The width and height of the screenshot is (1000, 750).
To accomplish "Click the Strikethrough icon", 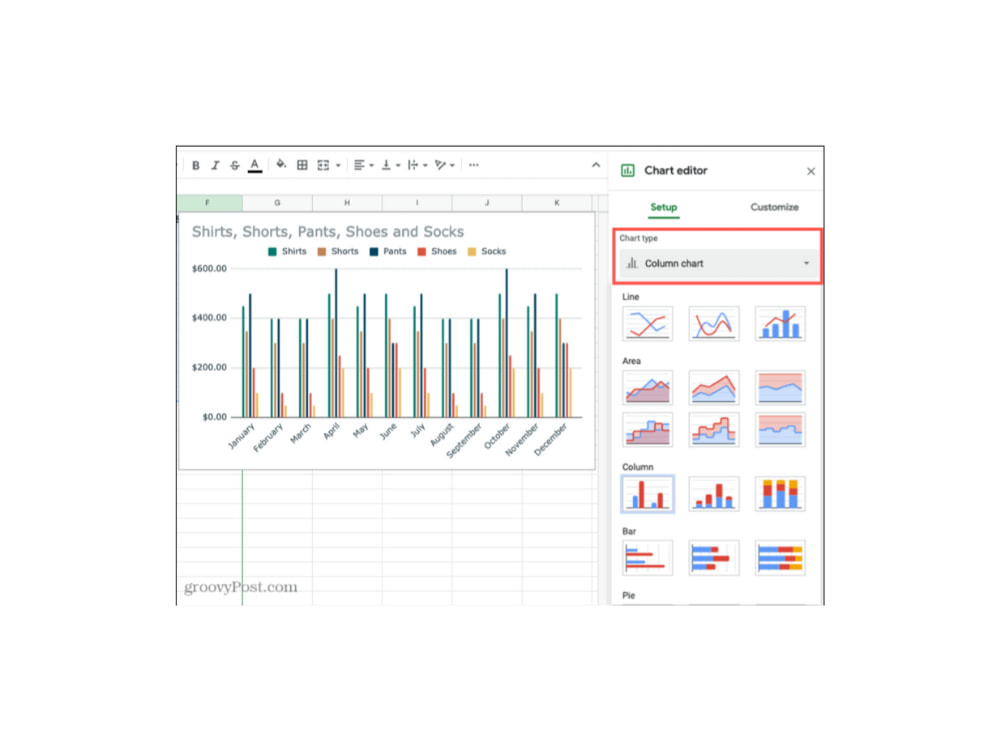I will (x=234, y=164).
